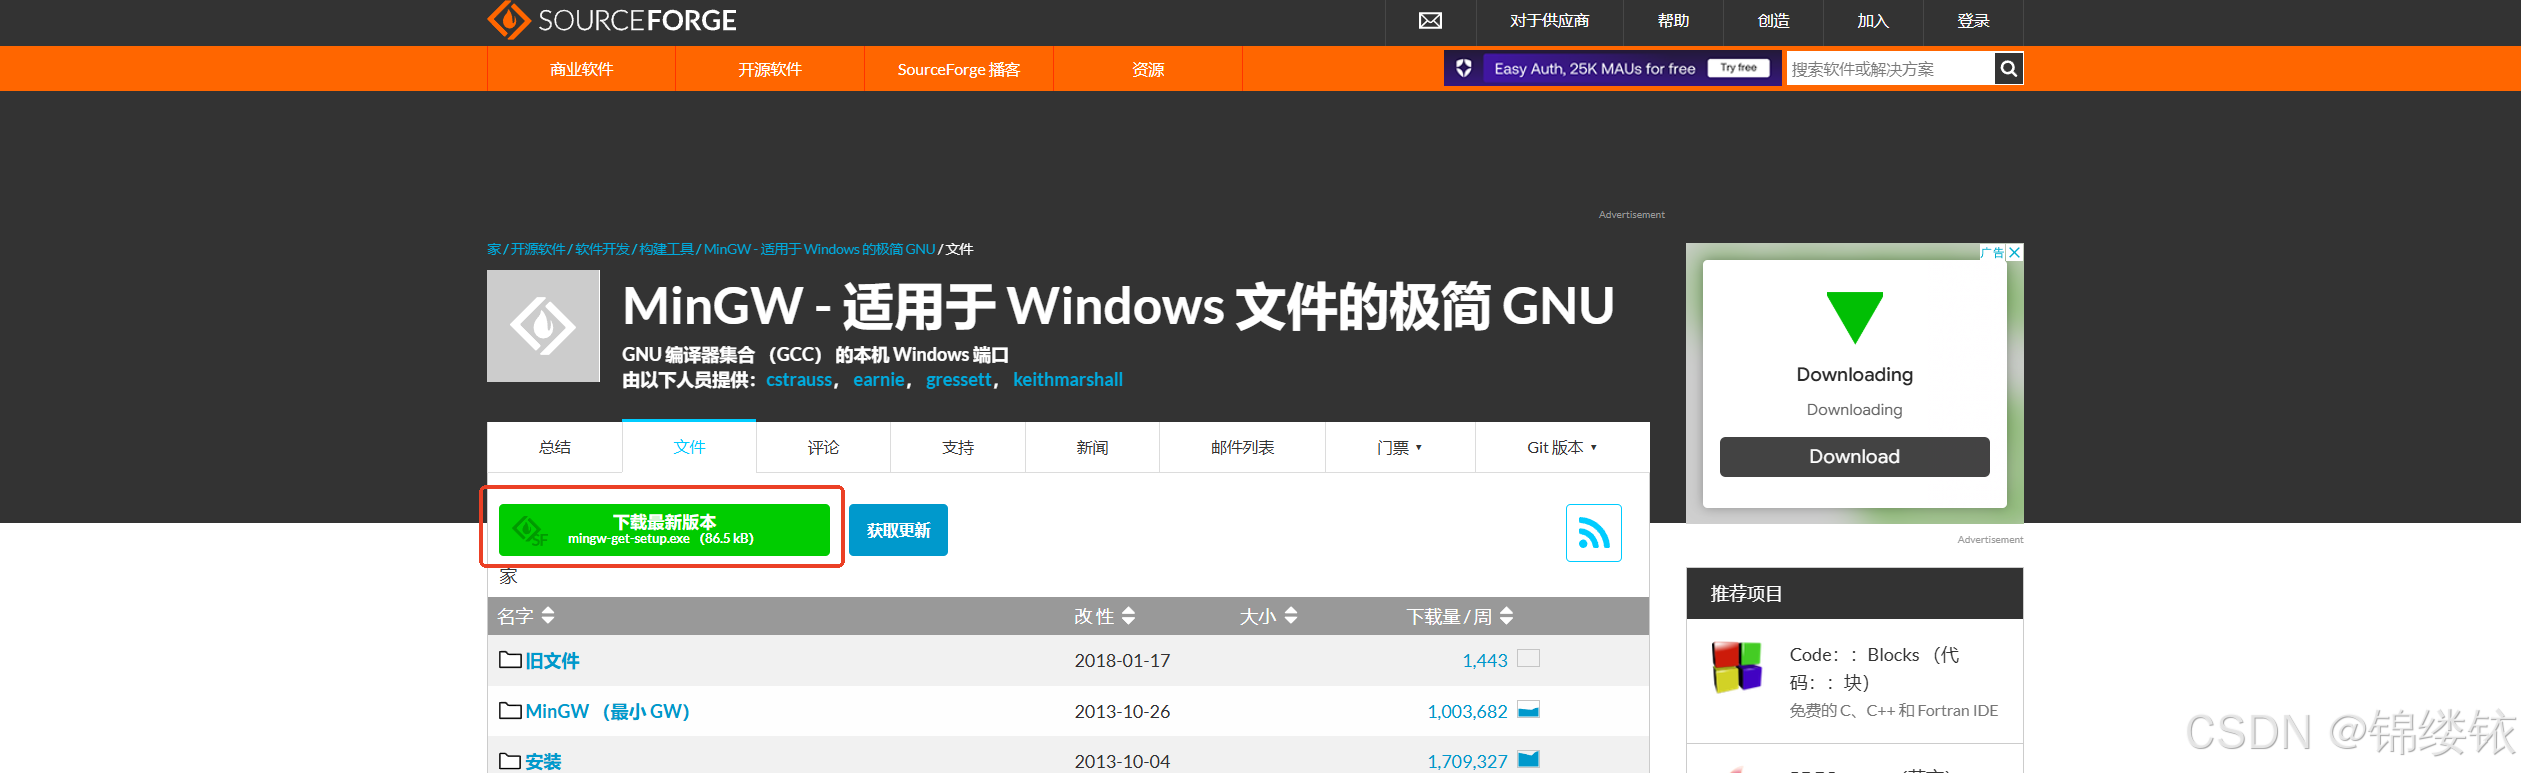Click 帮助 in top bar
Image resolution: width=2521 pixels, height=773 pixels.
(x=1673, y=21)
